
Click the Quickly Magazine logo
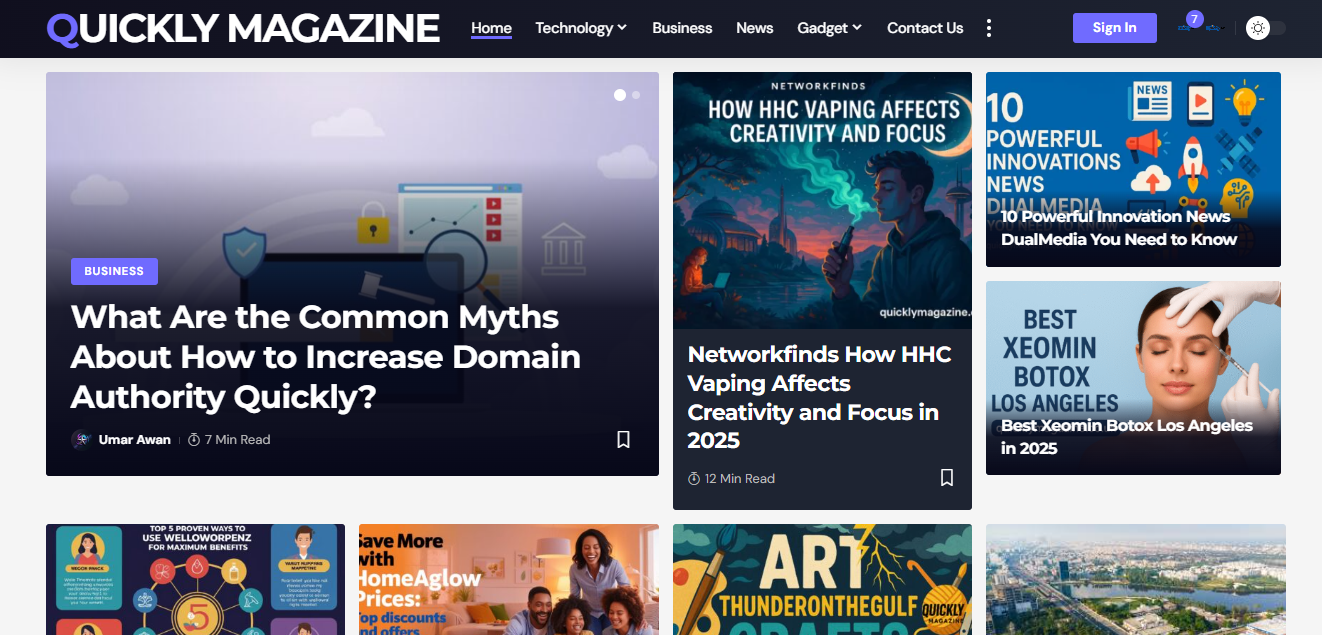click(x=243, y=28)
